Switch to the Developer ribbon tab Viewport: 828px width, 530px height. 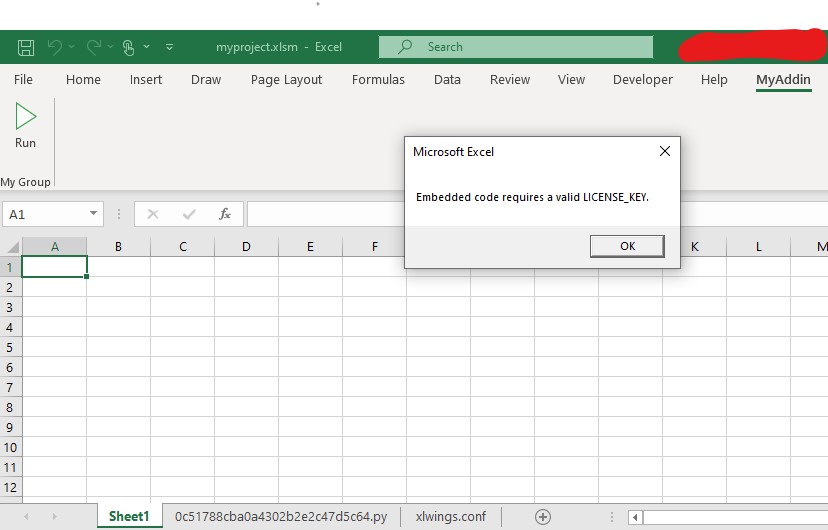coord(643,80)
